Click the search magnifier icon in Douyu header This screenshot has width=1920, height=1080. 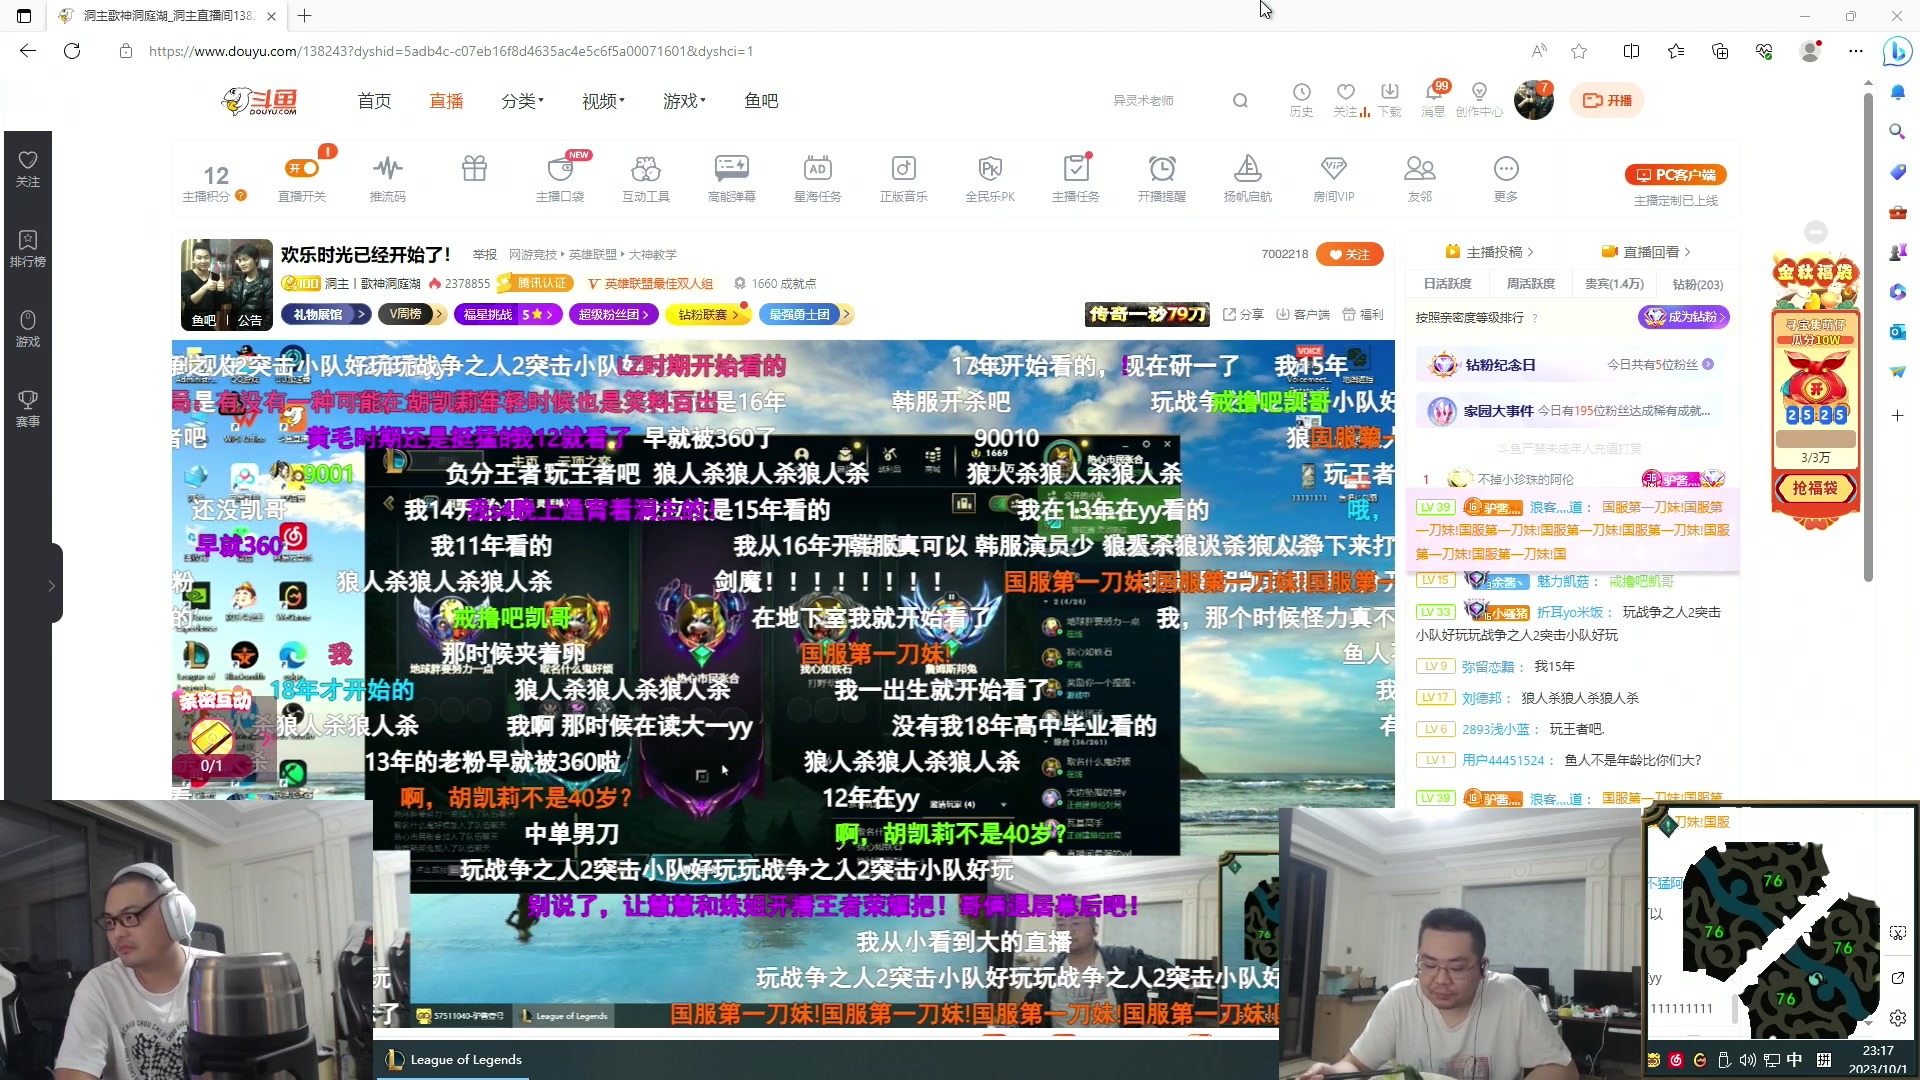(x=1240, y=100)
